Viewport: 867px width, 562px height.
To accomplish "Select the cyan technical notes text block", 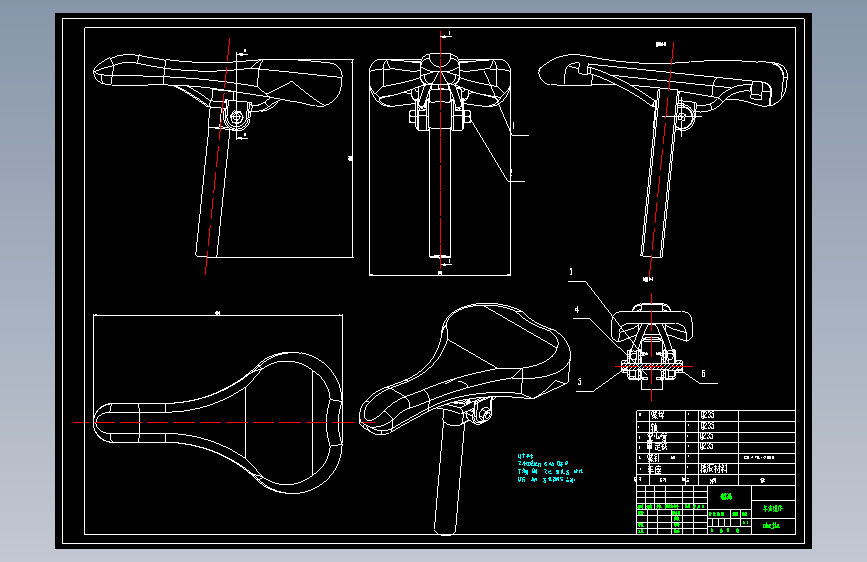I will [x=550, y=469].
